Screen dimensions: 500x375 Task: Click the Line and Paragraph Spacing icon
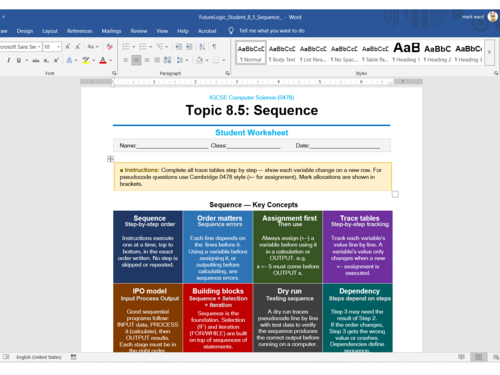pos(180,60)
